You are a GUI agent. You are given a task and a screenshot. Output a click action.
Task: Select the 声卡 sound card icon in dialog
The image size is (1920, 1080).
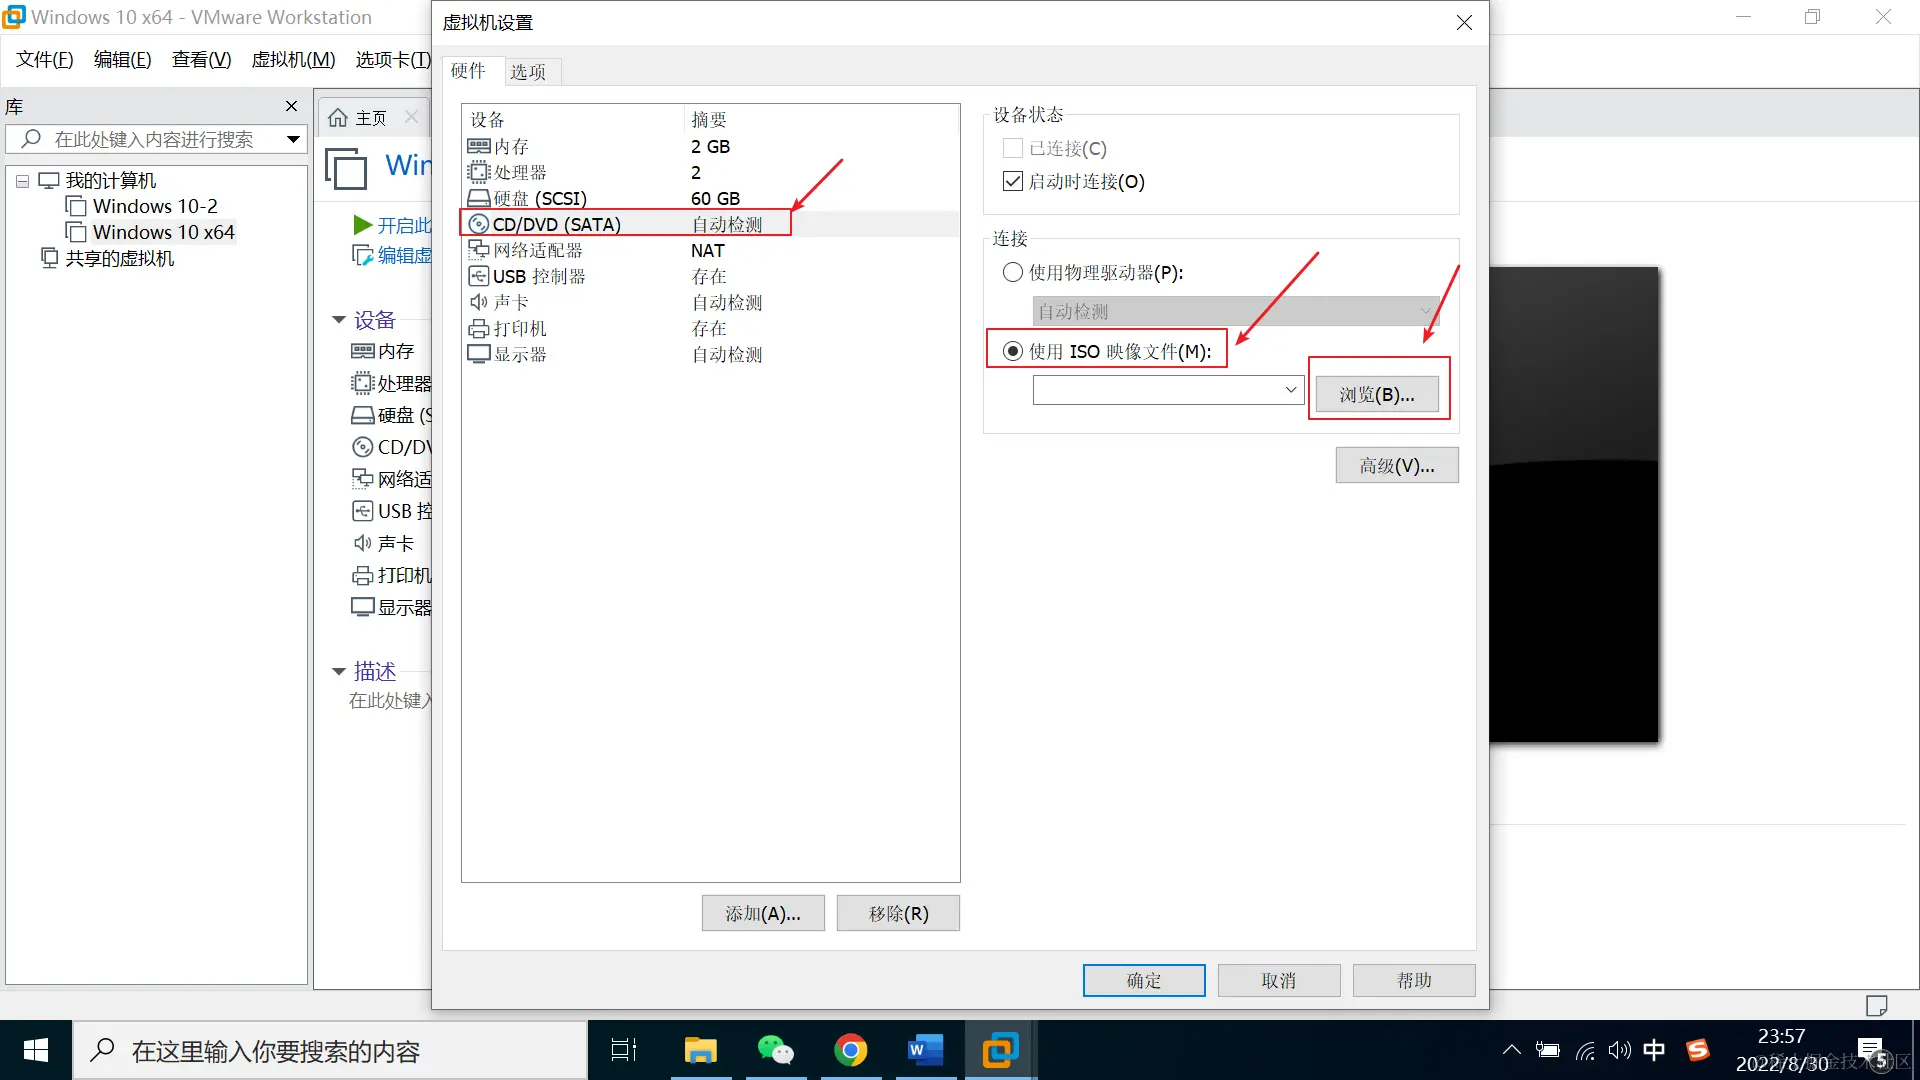(479, 302)
